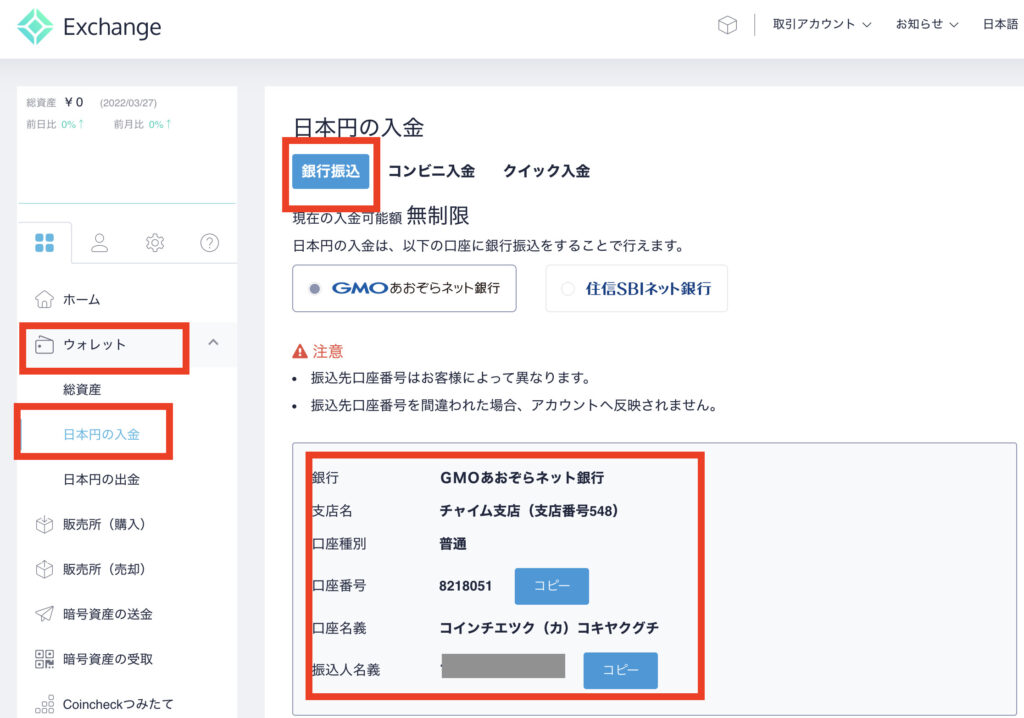Select 住信SBIネット銀行 radio option
Viewport: 1024px width, 718px height.
tap(636, 288)
